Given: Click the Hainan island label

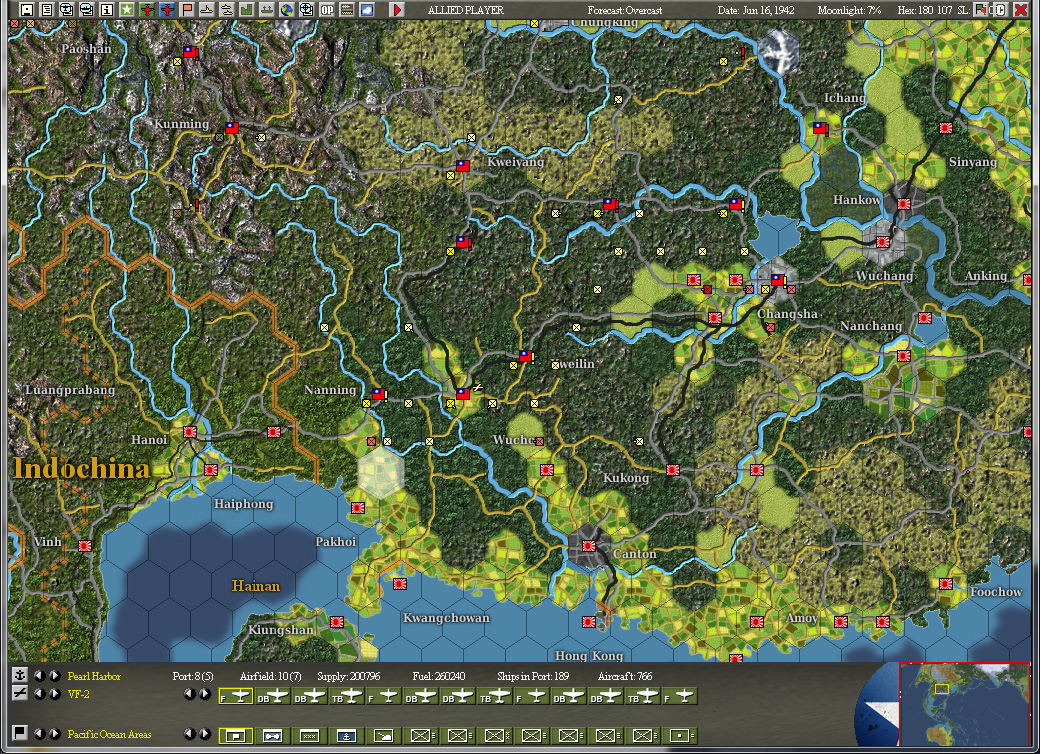Looking at the screenshot, I should (x=256, y=586).
